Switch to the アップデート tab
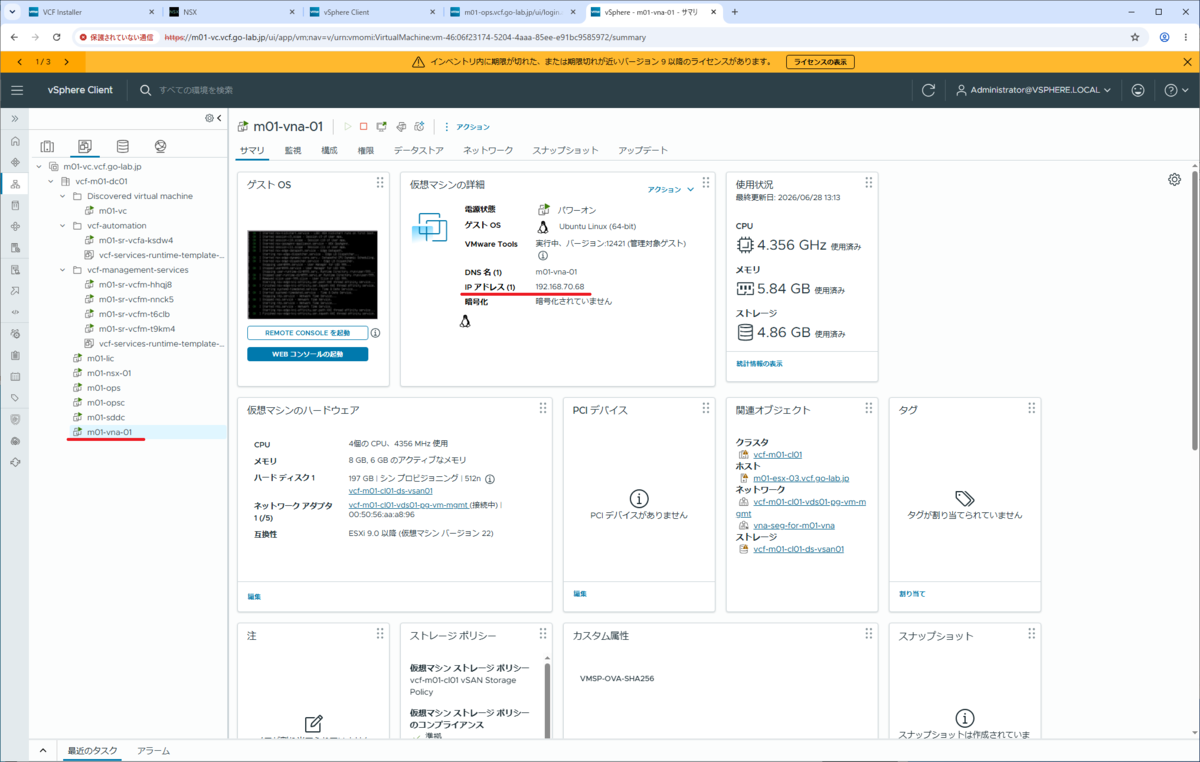This screenshot has height=762, width=1200. (x=643, y=150)
